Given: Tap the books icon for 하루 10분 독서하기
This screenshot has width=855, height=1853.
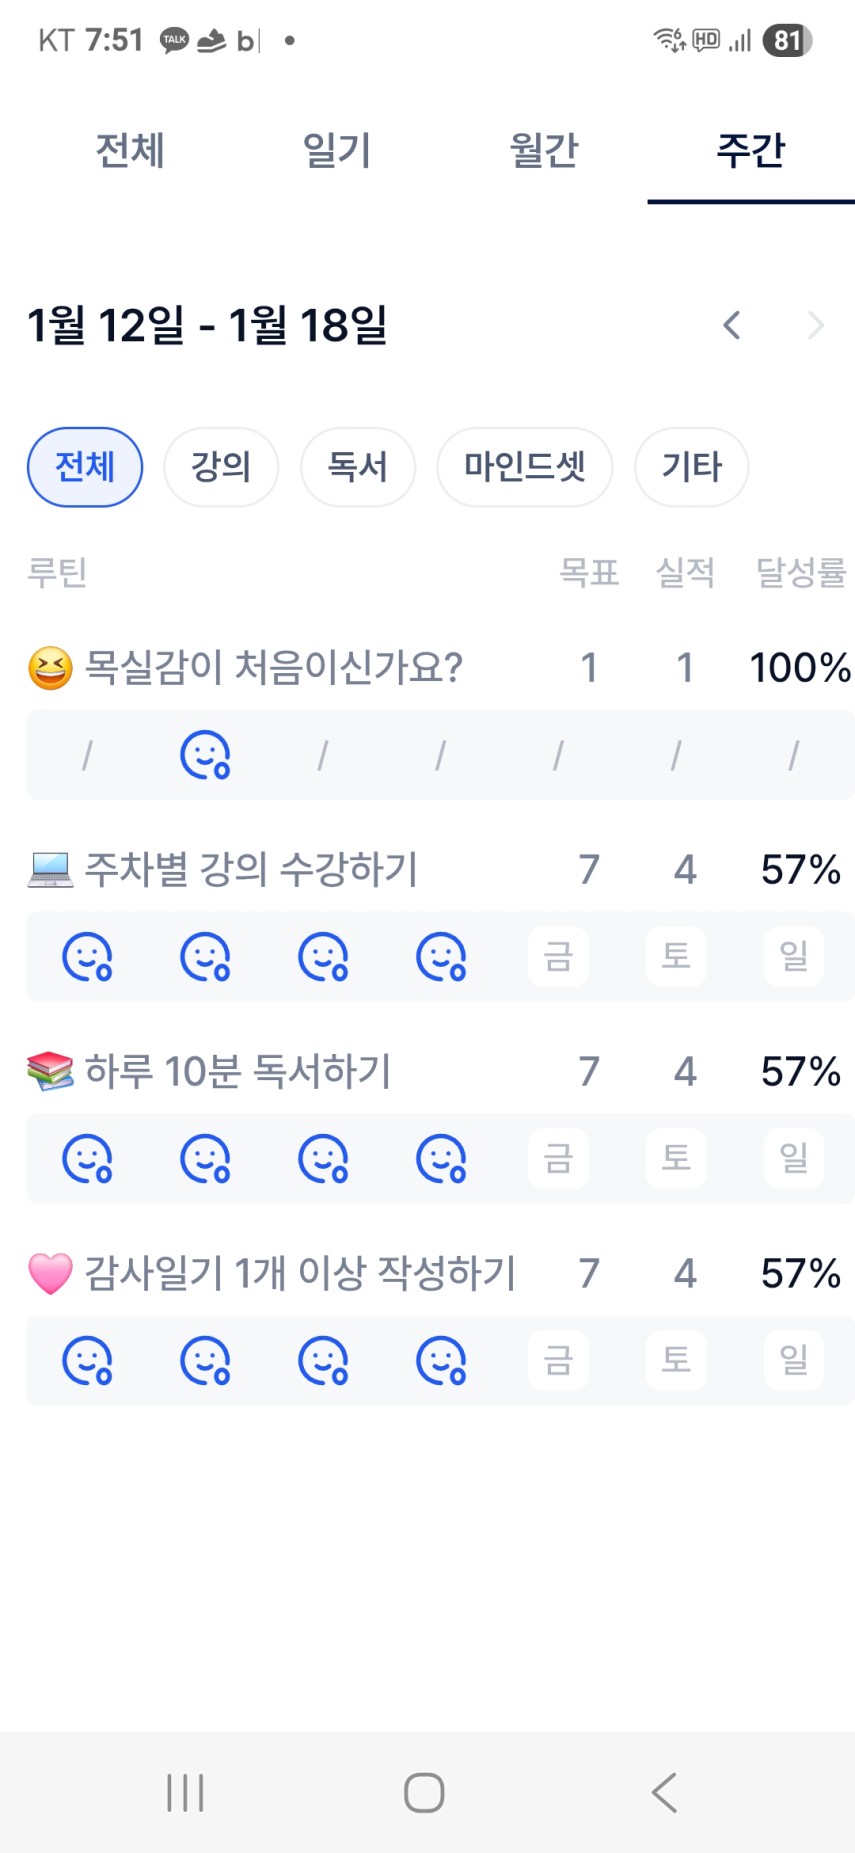Looking at the screenshot, I should [50, 1071].
